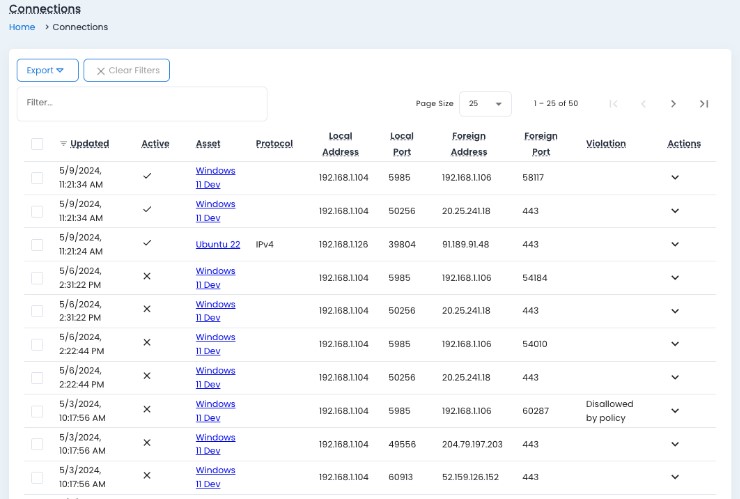Click the Clear Filters button
740x499 pixels.
(127, 70)
